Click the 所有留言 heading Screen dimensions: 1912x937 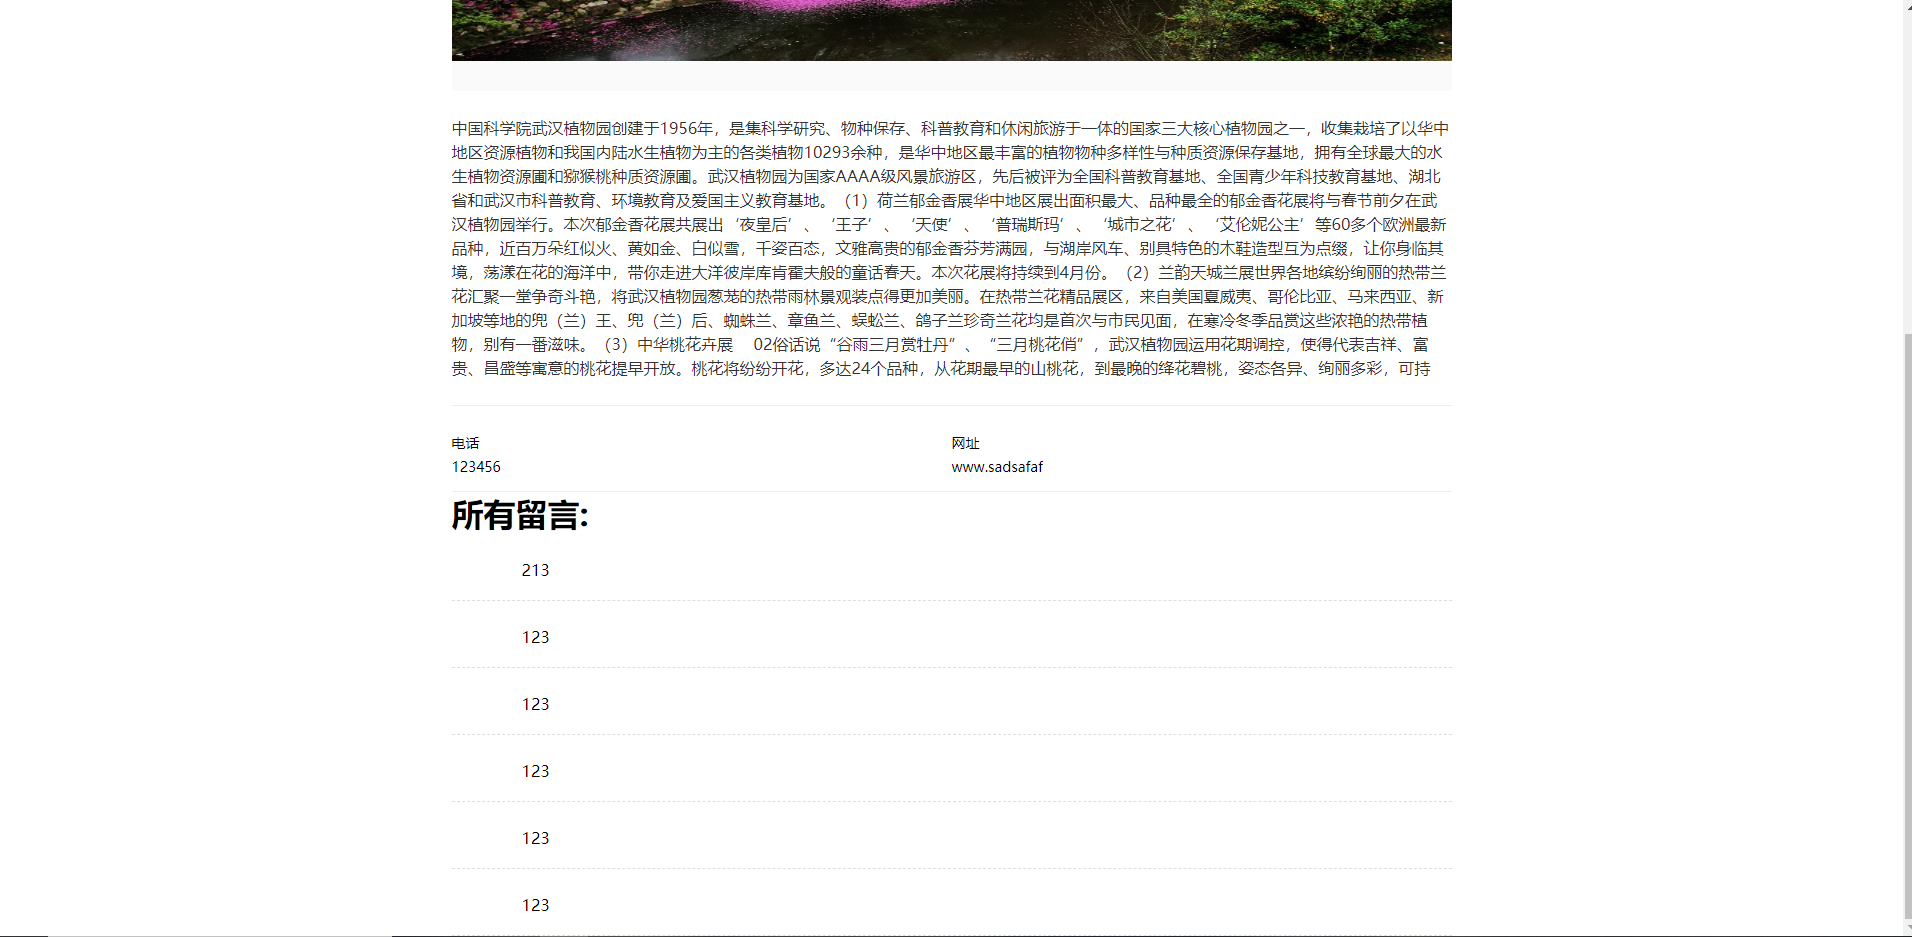[x=520, y=516]
